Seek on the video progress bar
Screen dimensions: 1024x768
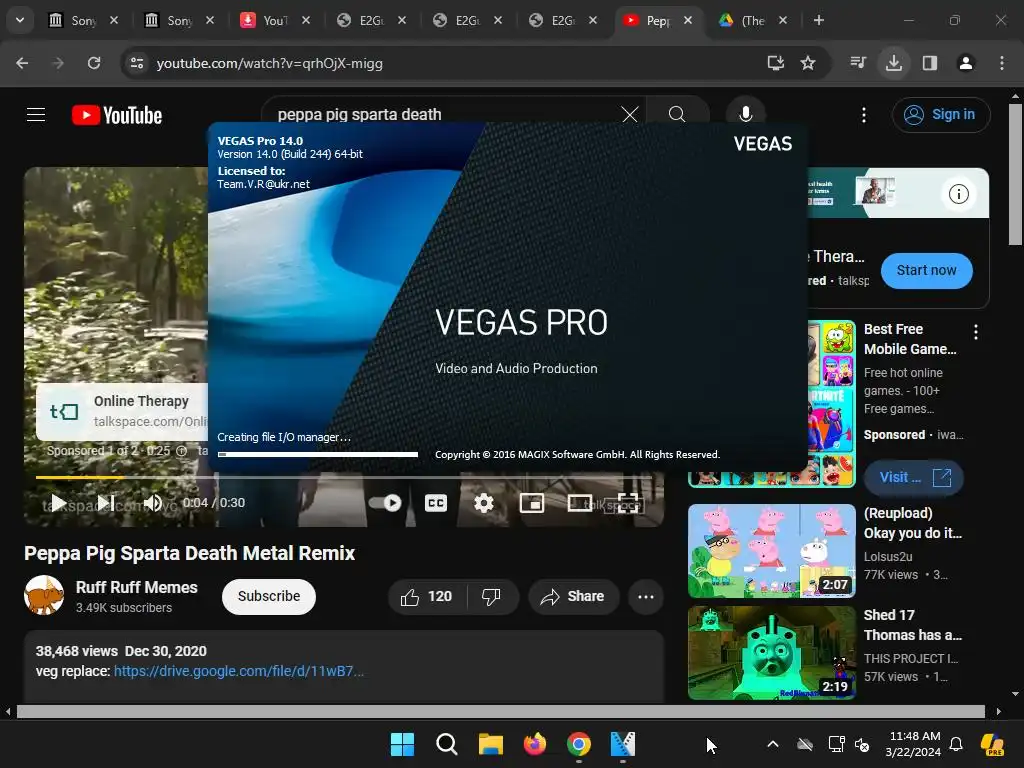[344, 477]
